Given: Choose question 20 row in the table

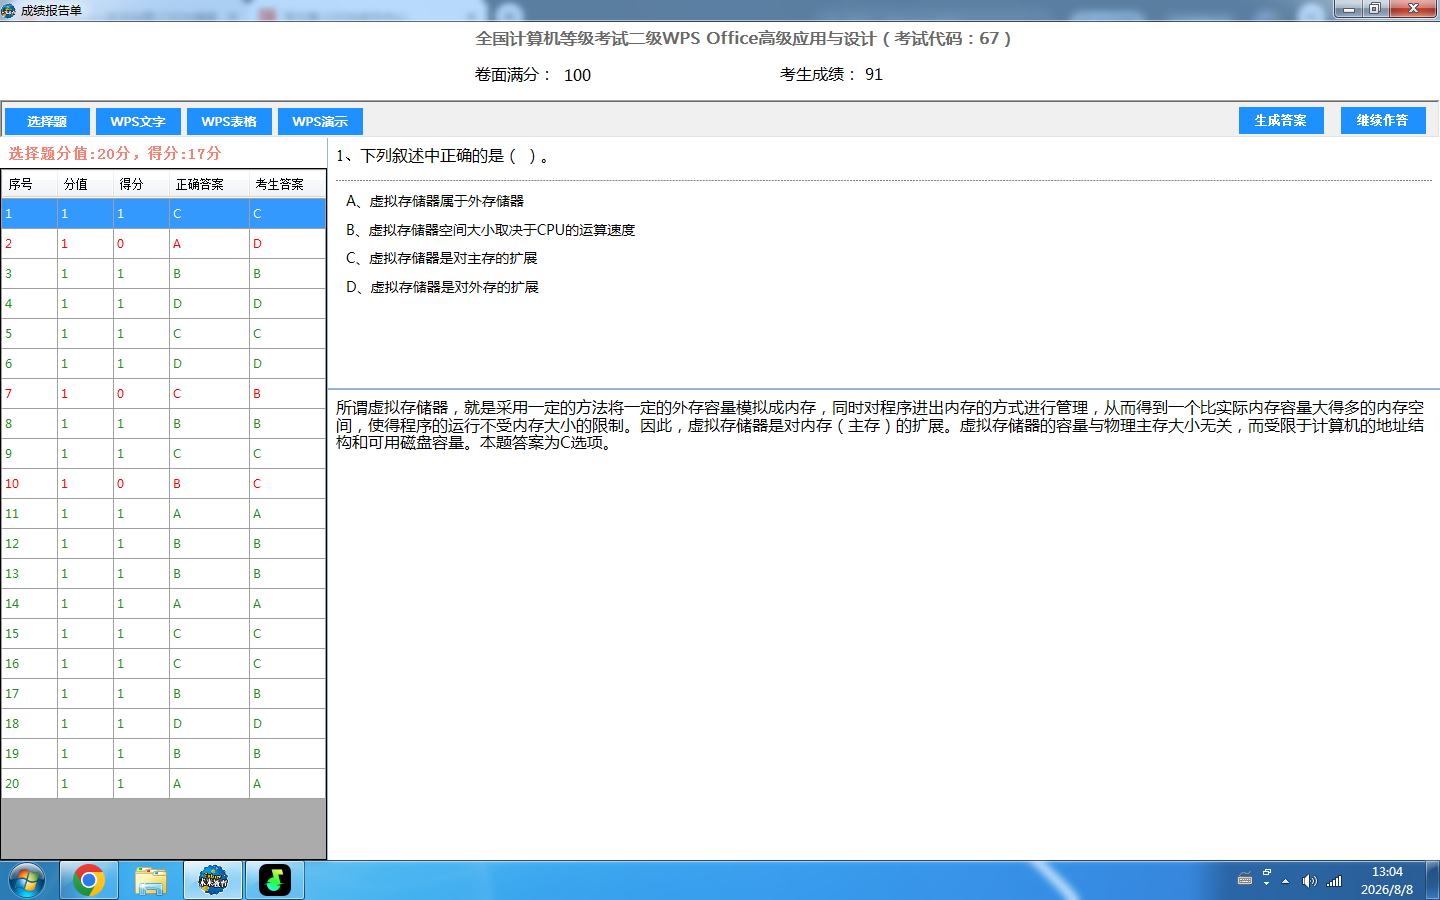Looking at the screenshot, I should [163, 783].
